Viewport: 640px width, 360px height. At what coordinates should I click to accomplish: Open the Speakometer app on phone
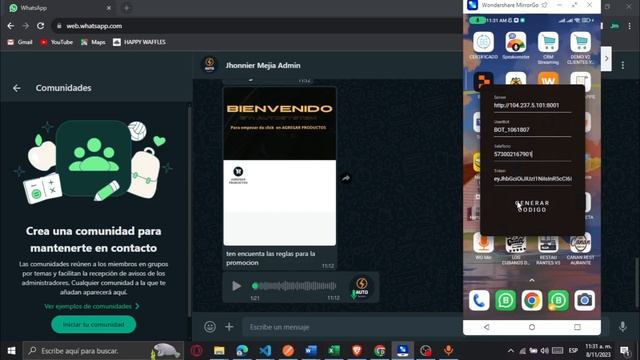516,46
